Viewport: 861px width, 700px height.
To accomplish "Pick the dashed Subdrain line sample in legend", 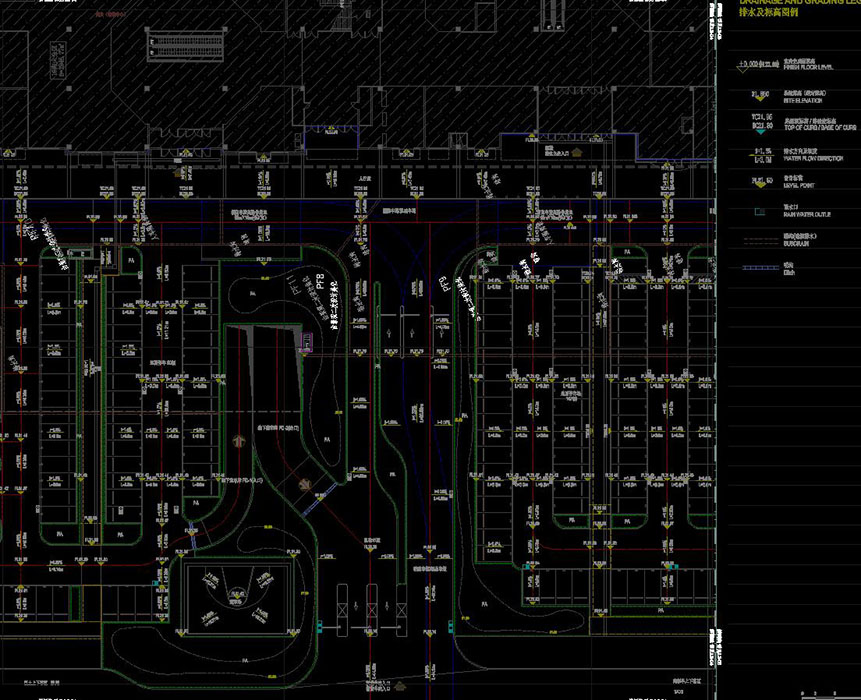I will point(757,240).
